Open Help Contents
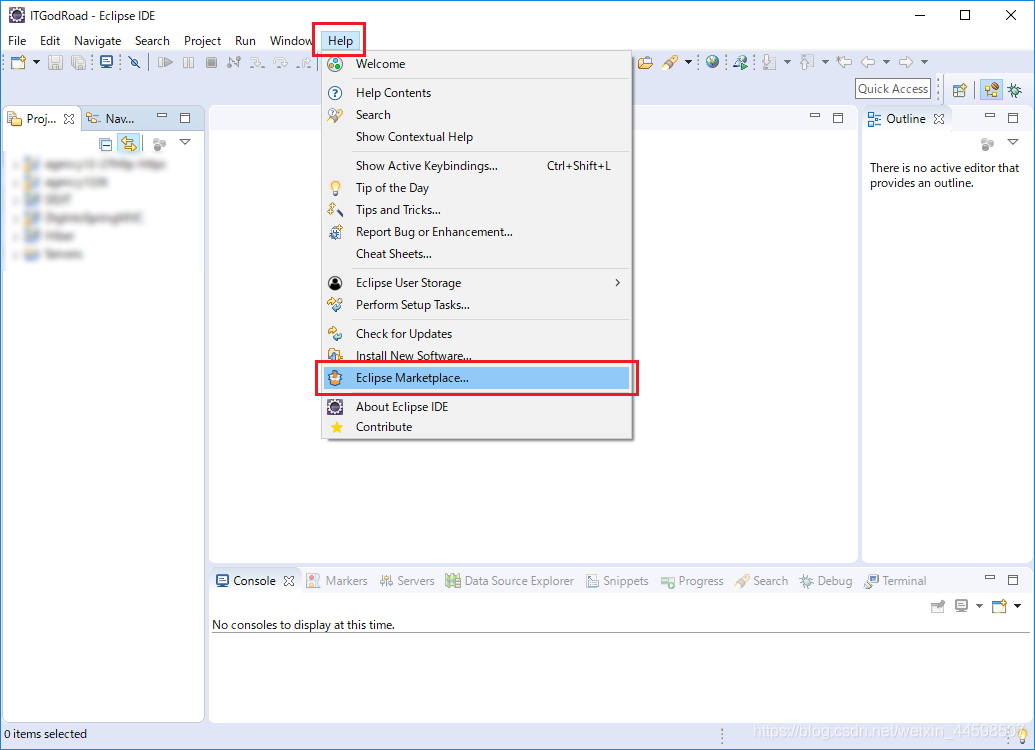The height and width of the screenshot is (750, 1035). click(x=477, y=92)
